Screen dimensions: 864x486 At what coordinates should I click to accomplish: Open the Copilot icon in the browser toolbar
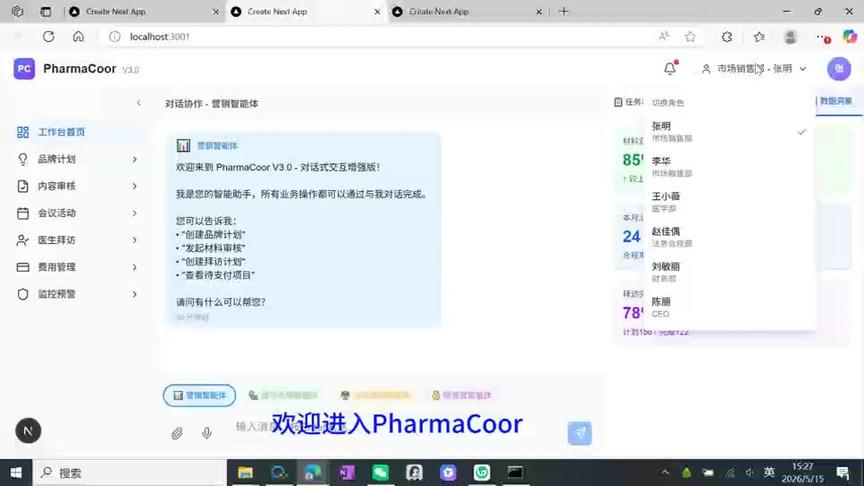click(x=850, y=36)
